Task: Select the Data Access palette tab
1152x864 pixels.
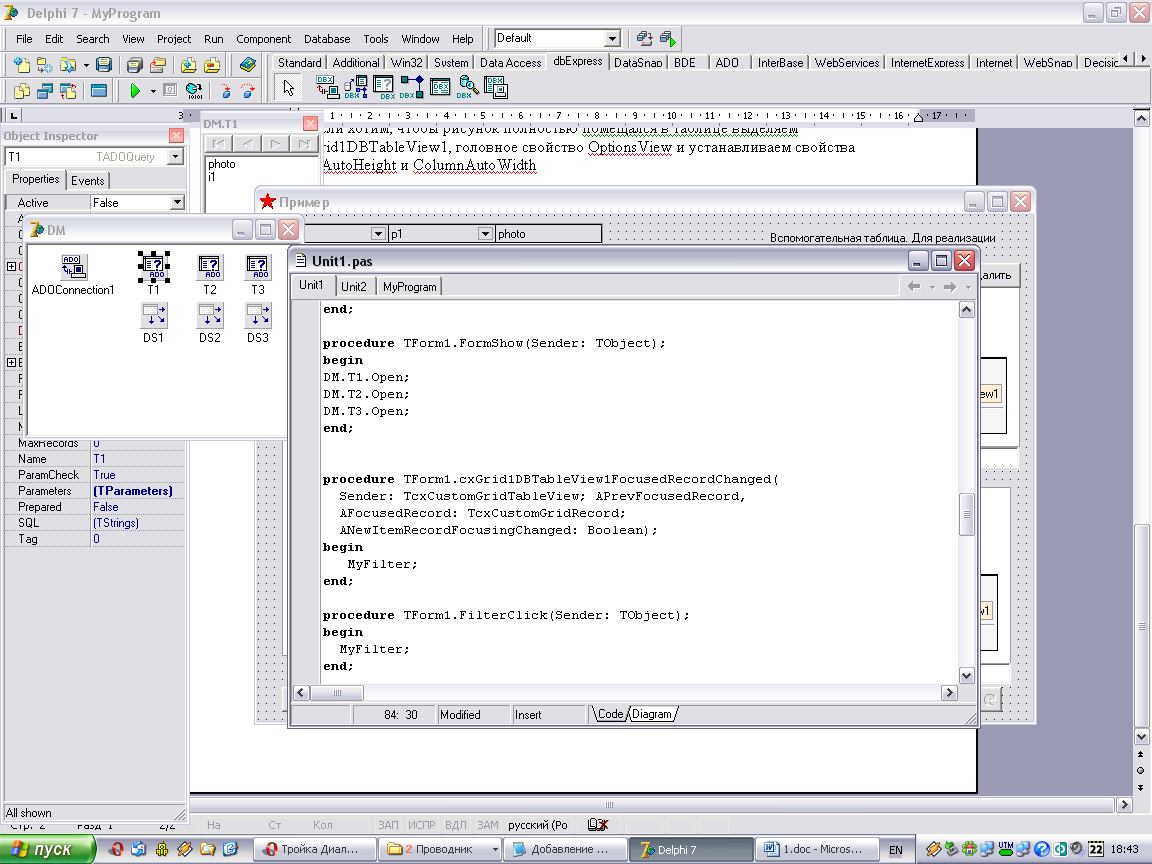Action: click(510, 63)
